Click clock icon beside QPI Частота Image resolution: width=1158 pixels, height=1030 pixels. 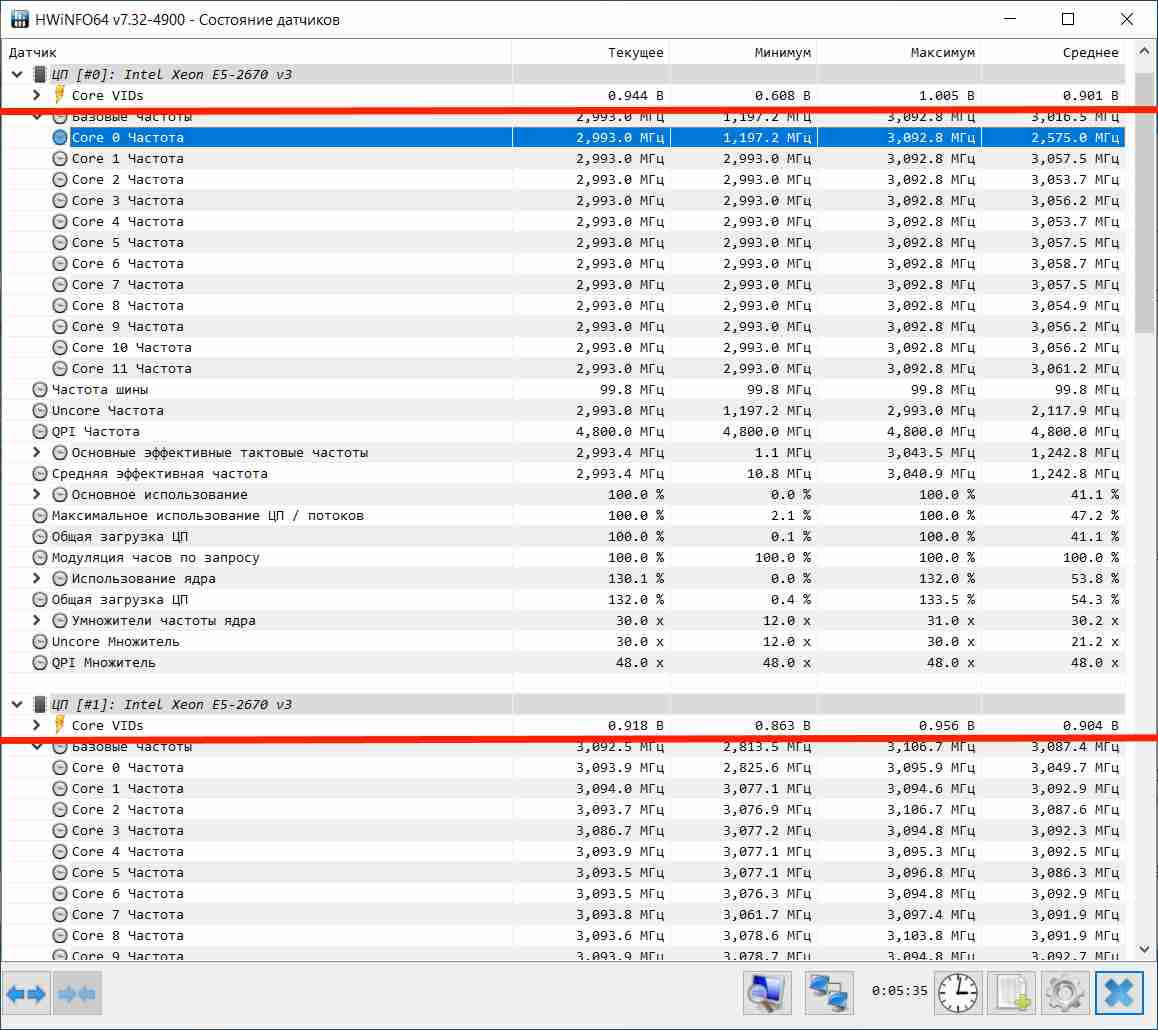tap(40, 431)
